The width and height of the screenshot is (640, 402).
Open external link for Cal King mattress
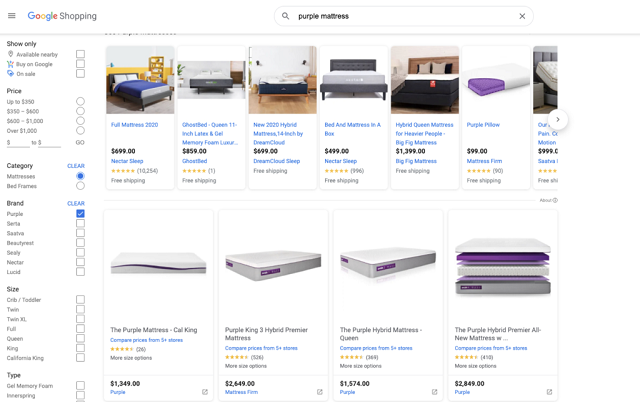[x=205, y=392]
